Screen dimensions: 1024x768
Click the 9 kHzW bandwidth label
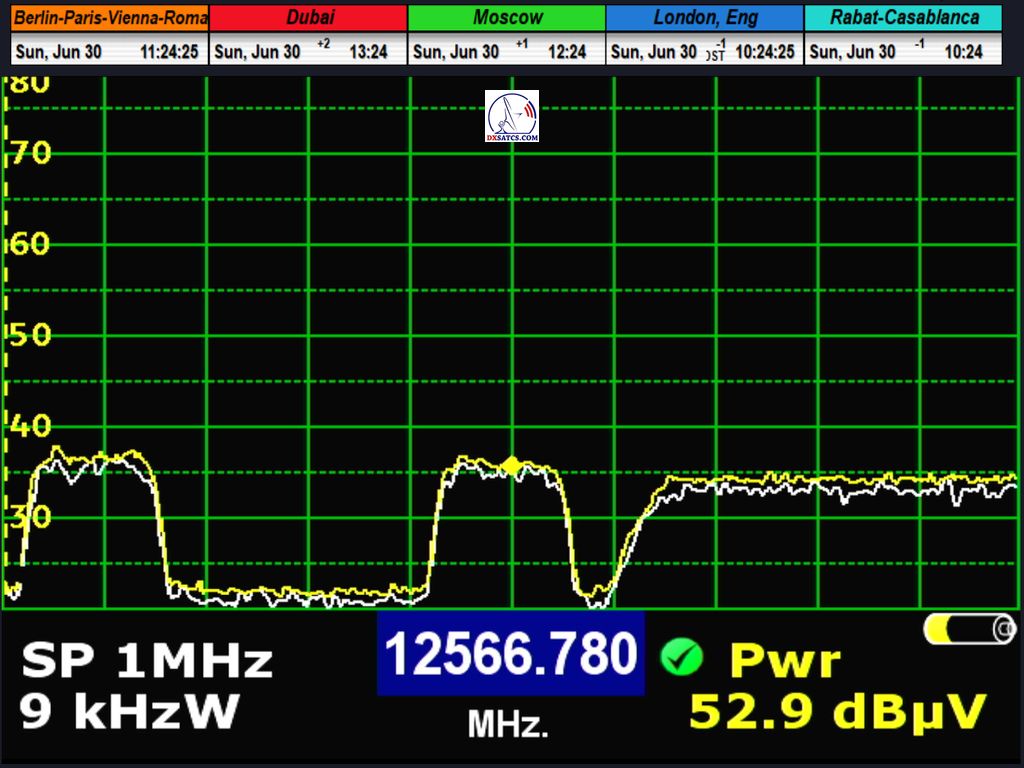[129, 712]
